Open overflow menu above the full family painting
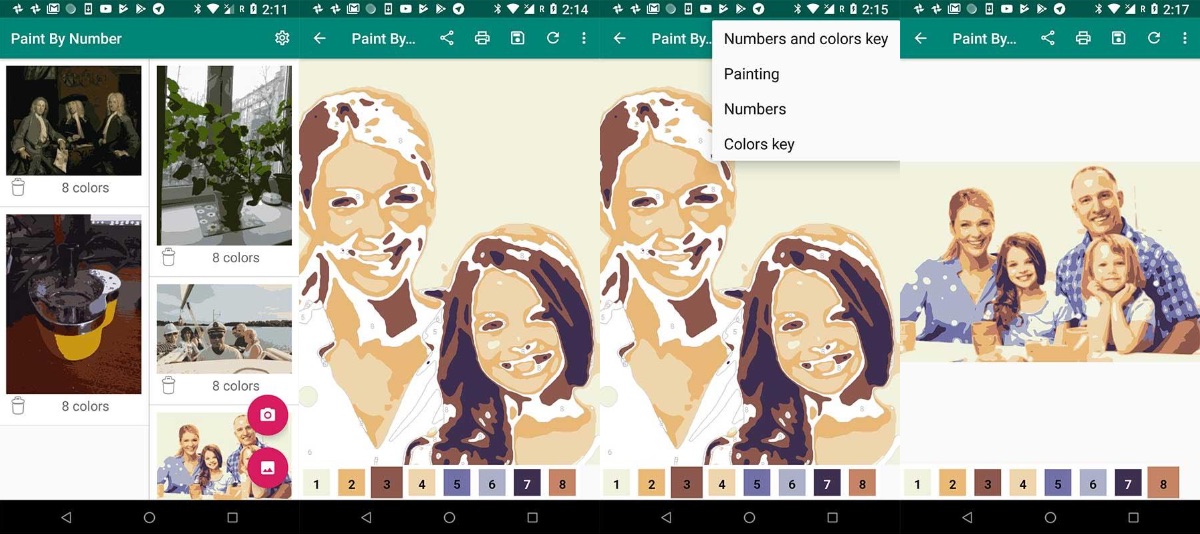Image resolution: width=1200 pixels, height=534 pixels. [1185, 38]
